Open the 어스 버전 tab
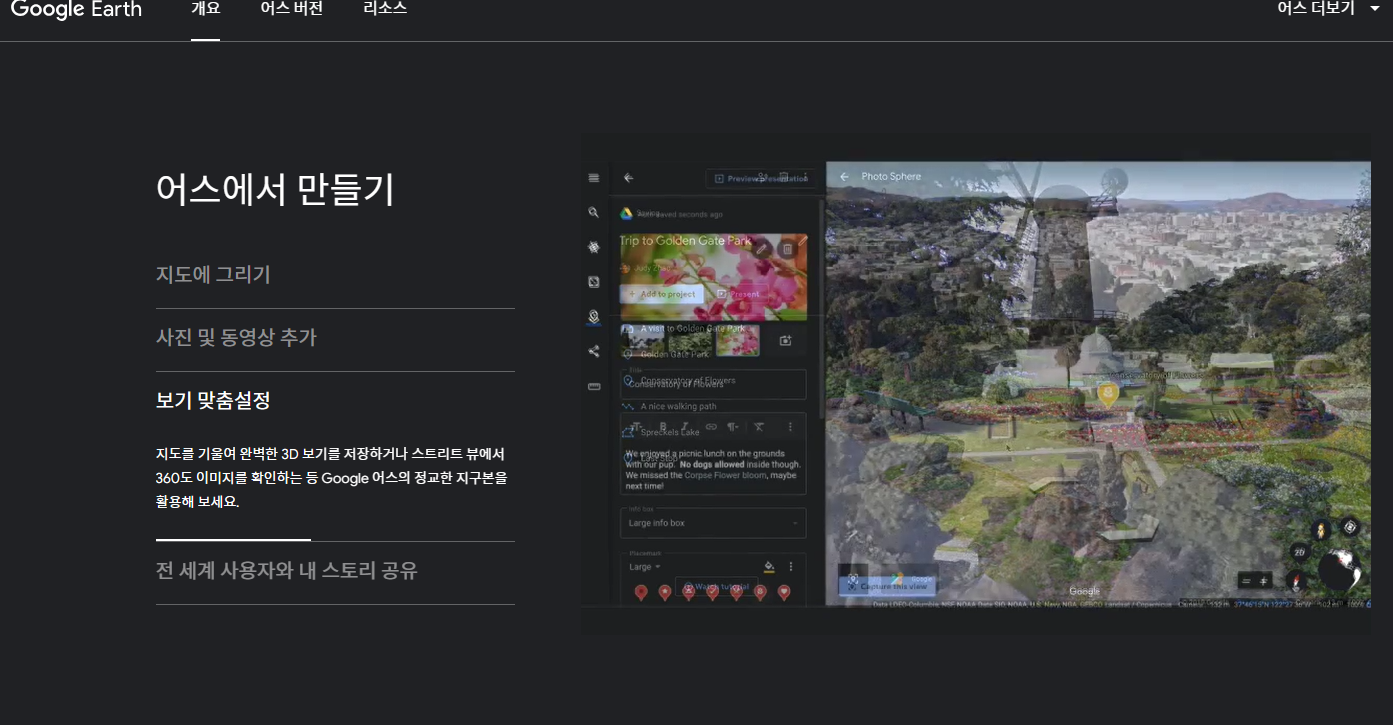The width and height of the screenshot is (1393, 725). [291, 9]
